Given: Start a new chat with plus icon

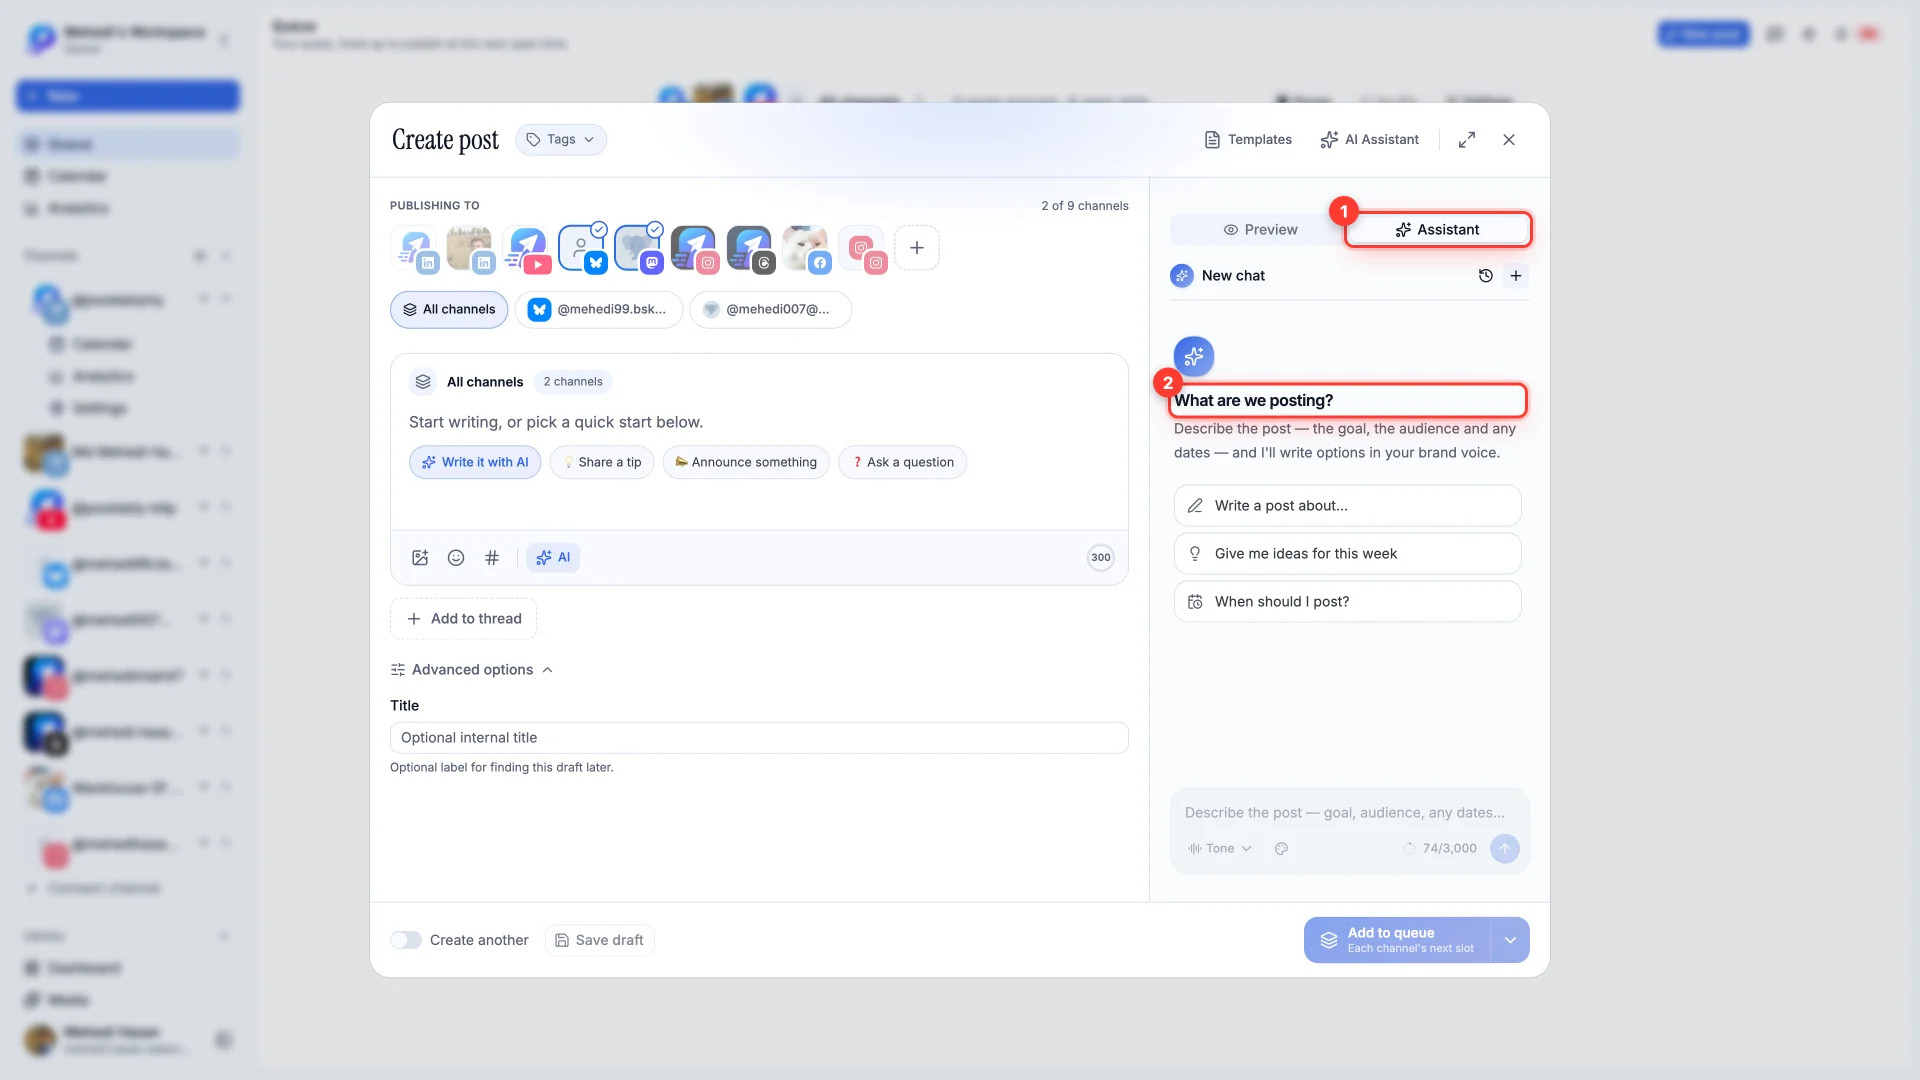Looking at the screenshot, I should point(1516,276).
